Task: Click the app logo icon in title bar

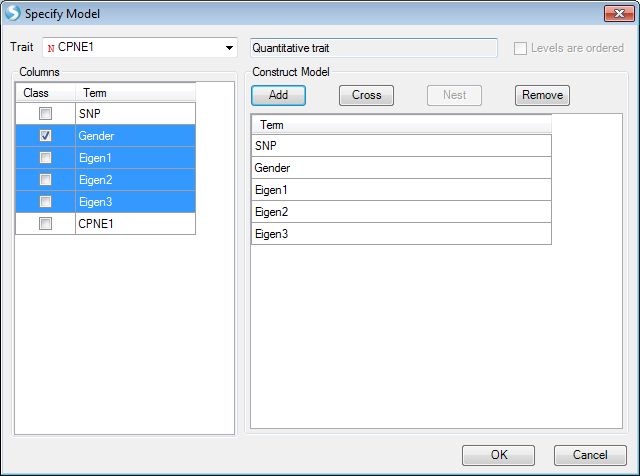Action: click(12, 13)
